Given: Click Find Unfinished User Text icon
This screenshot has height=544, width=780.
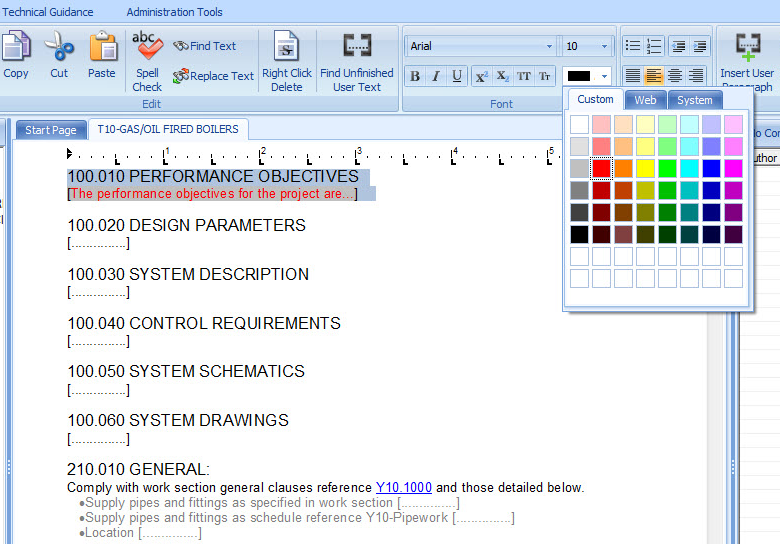Looking at the screenshot, I should pos(357,46).
